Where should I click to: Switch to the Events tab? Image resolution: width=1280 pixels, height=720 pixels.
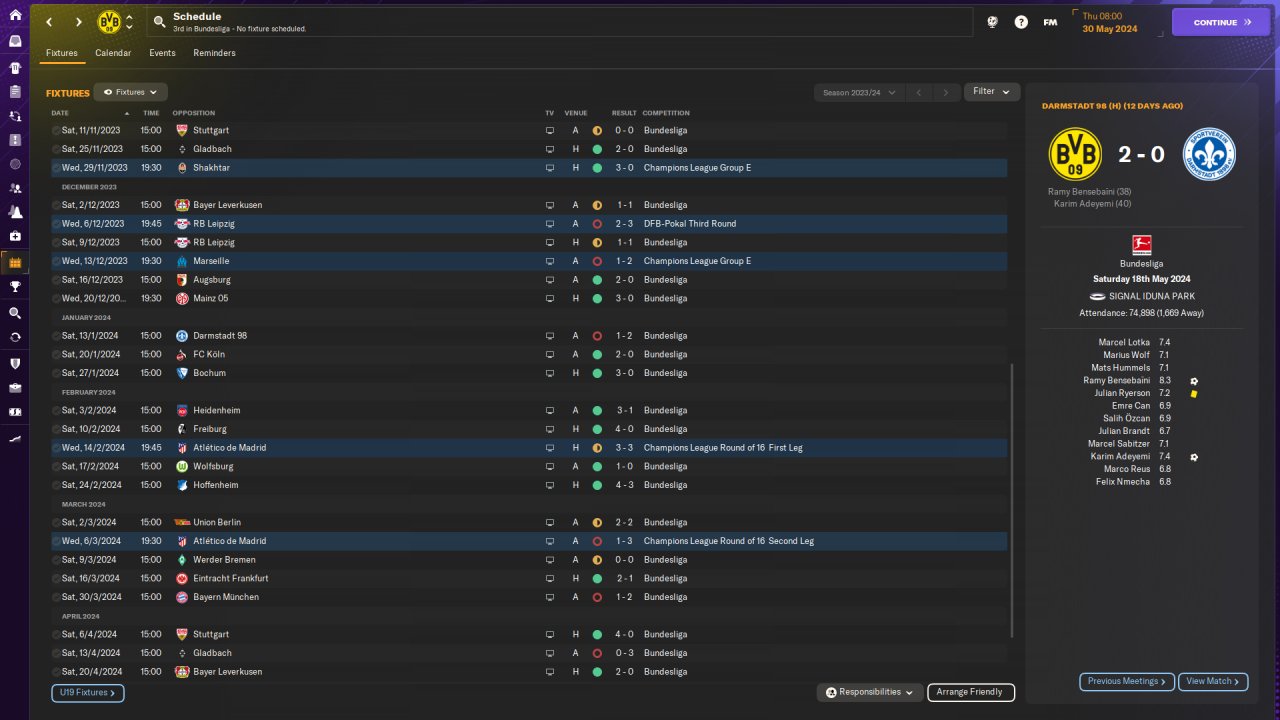tap(162, 53)
